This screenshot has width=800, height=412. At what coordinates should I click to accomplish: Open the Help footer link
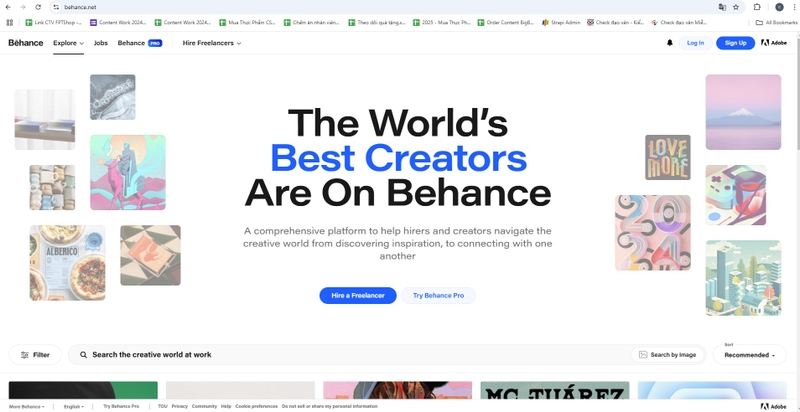click(x=226, y=406)
